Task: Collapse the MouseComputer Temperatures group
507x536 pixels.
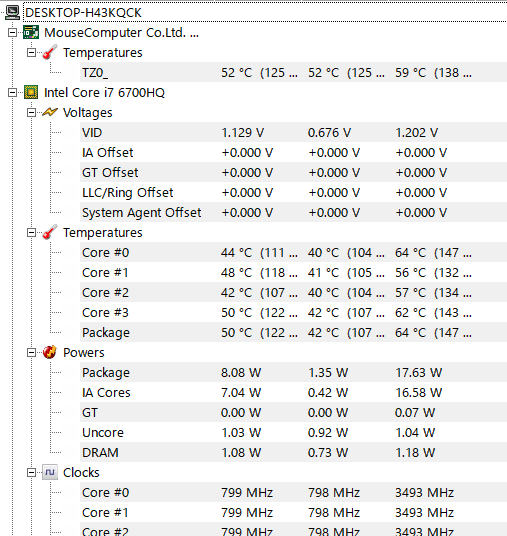Action: 31,53
